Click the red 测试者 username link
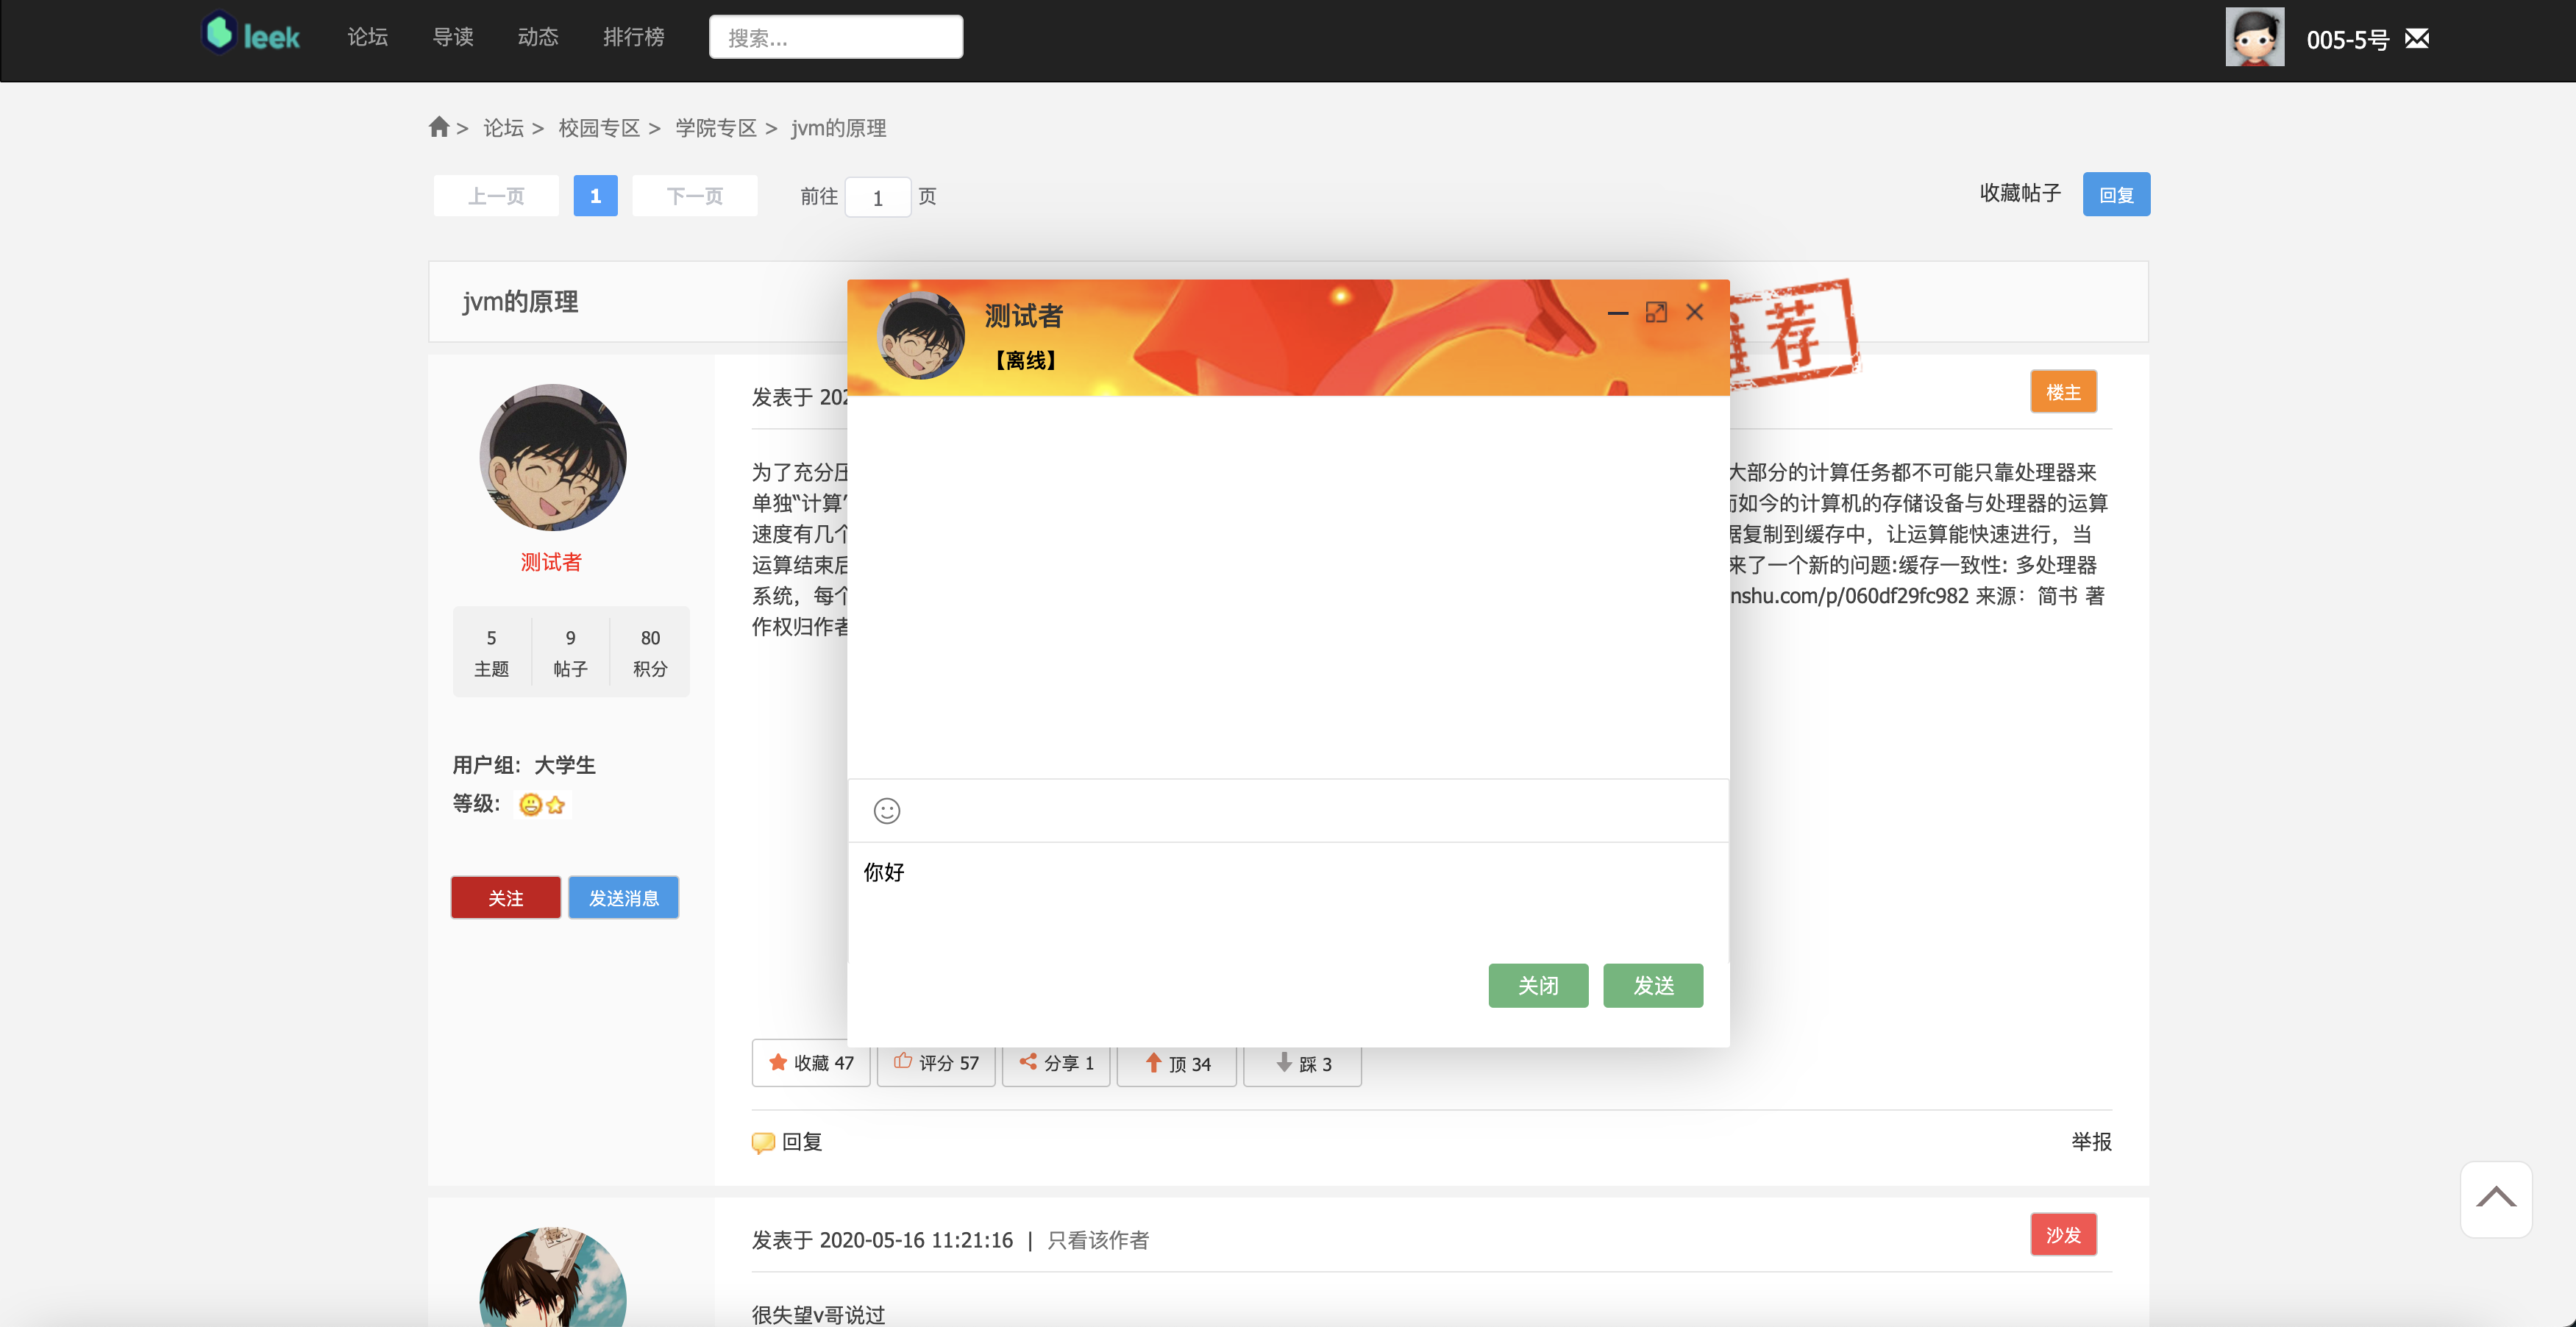 click(551, 562)
